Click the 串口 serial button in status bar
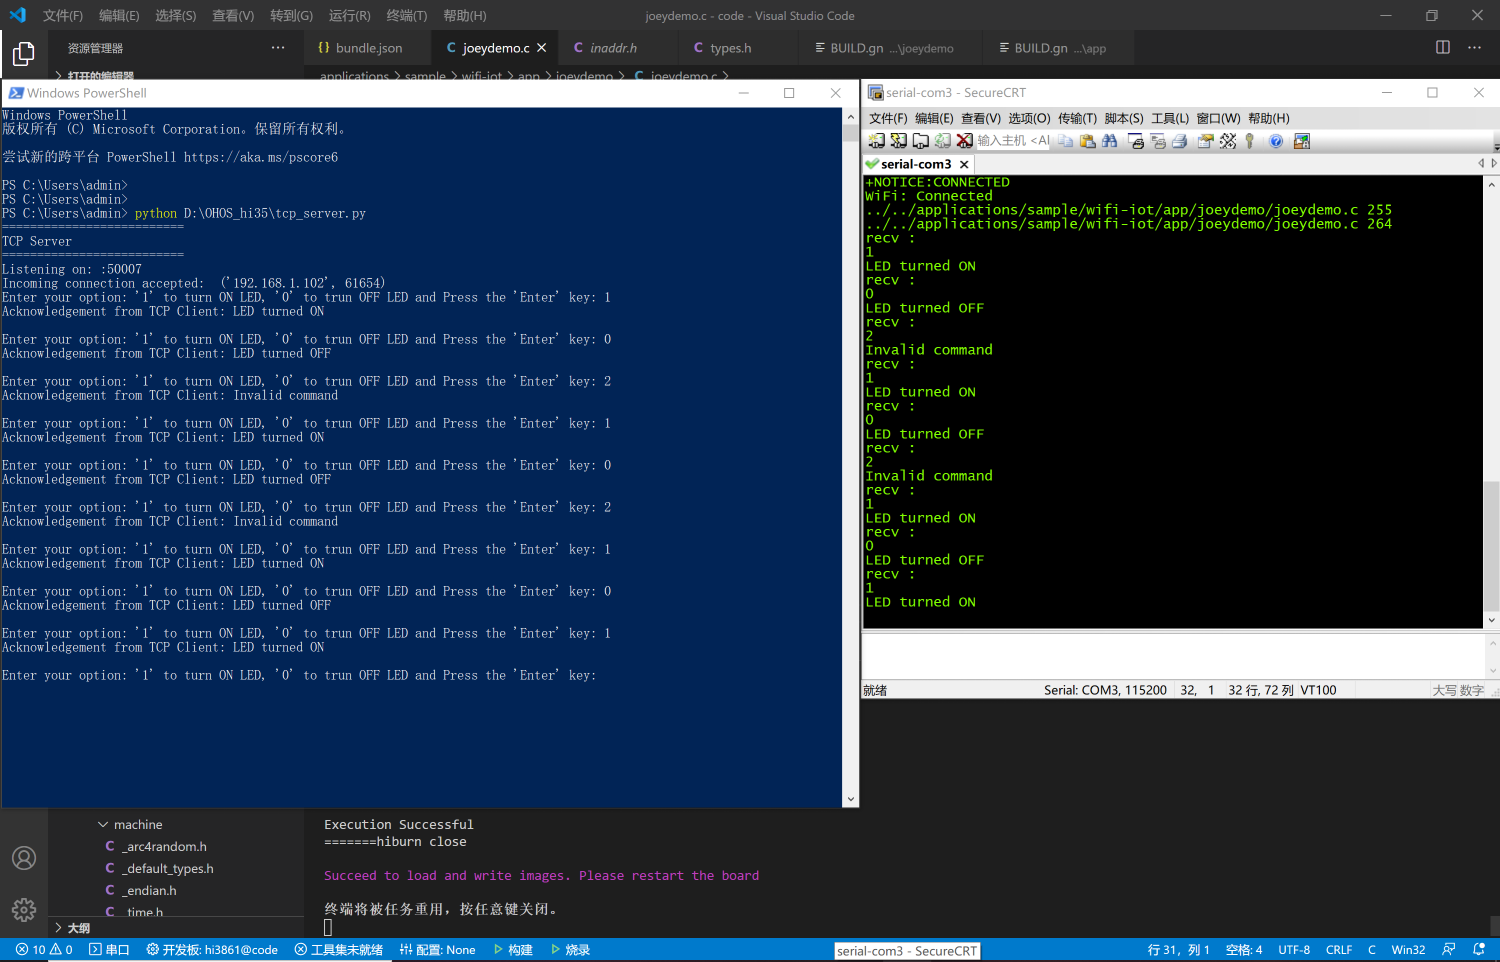The width and height of the screenshot is (1500, 962). point(109,950)
